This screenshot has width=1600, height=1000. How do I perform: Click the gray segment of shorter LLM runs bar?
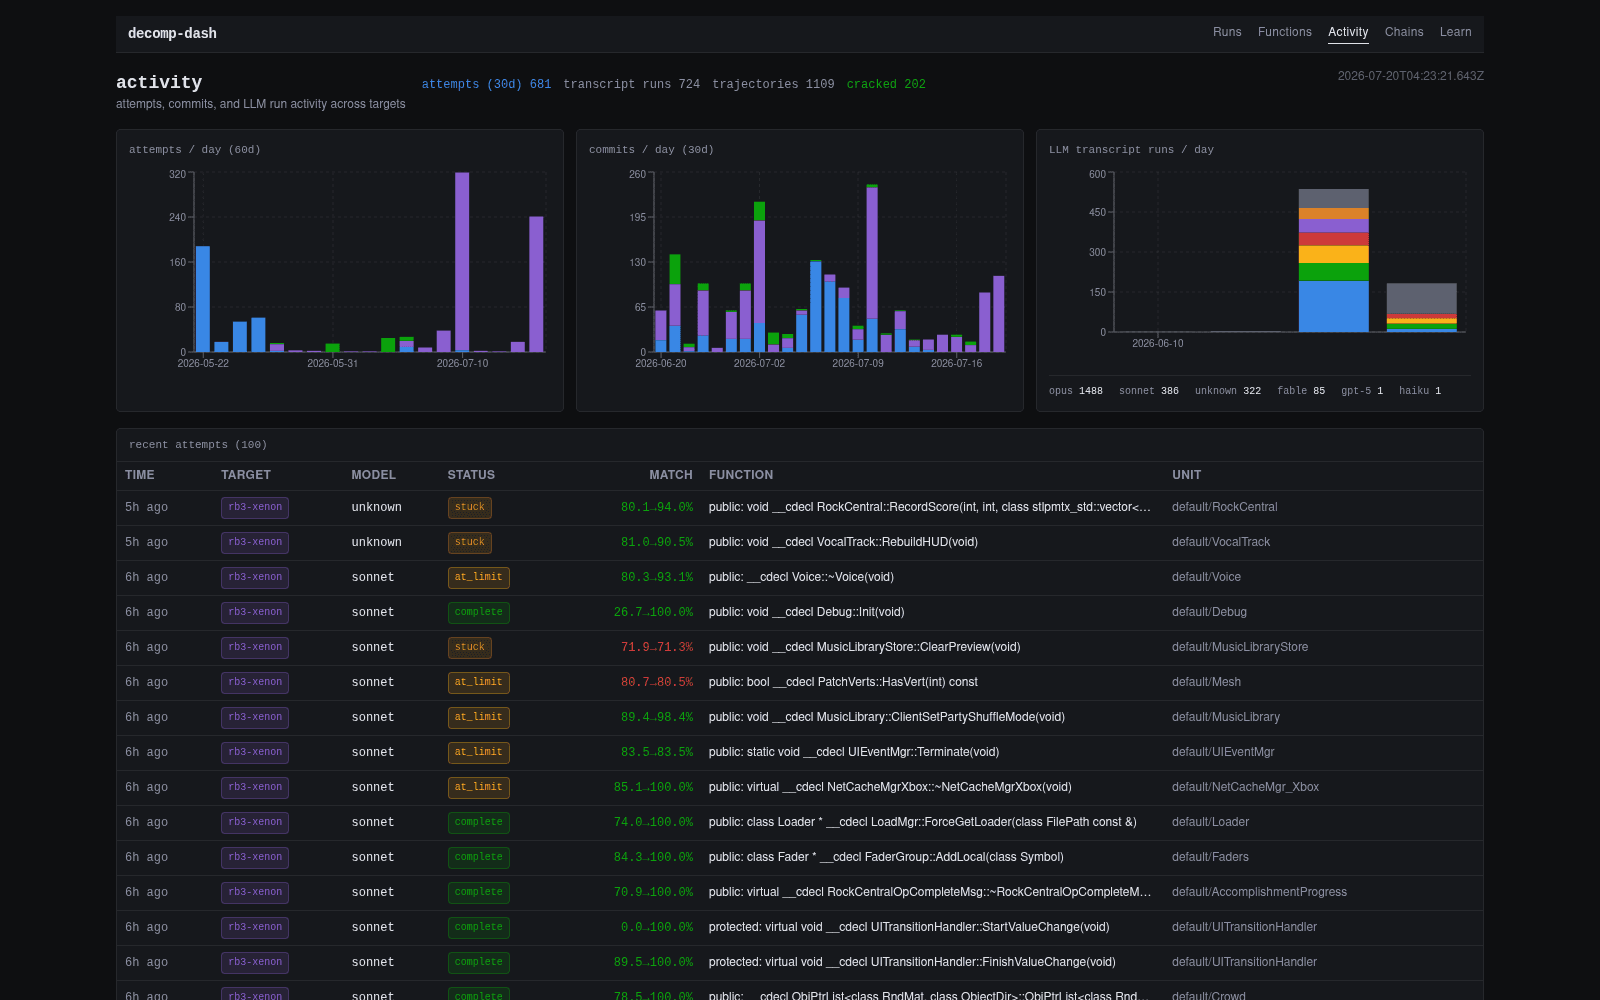(x=1421, y=298)
